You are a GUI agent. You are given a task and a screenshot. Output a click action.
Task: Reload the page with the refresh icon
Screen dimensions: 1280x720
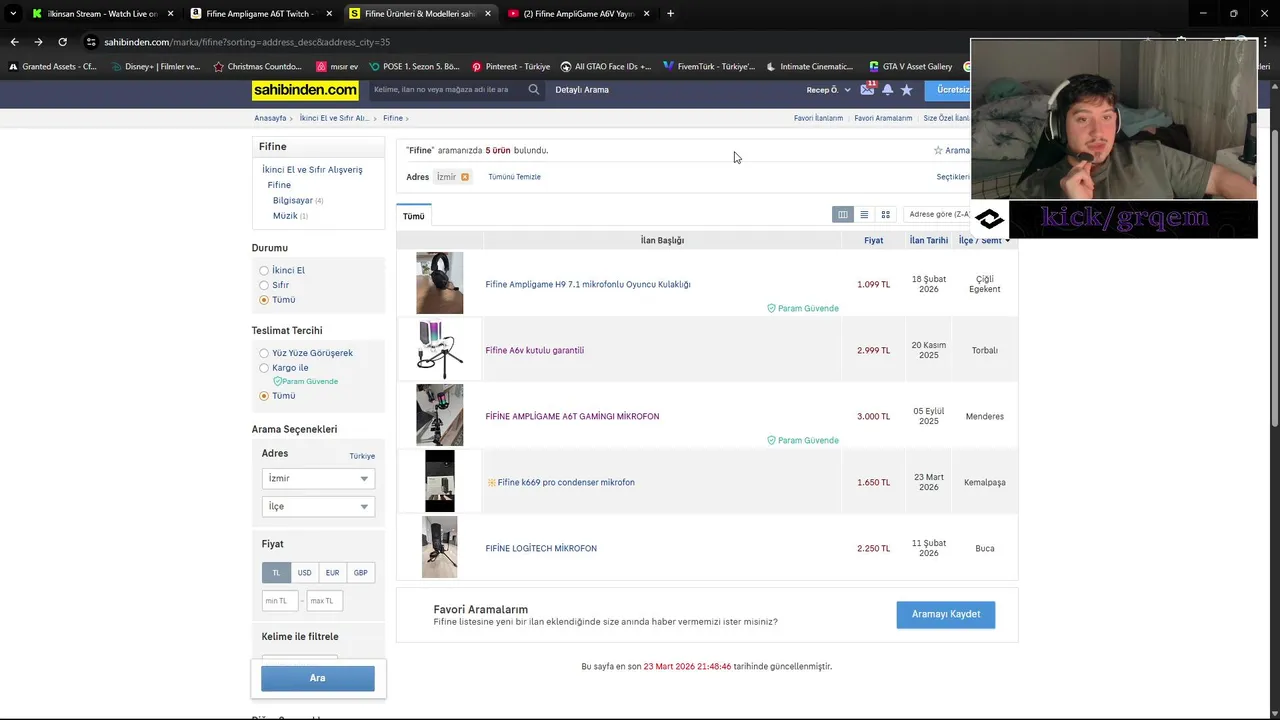point(62,42)
